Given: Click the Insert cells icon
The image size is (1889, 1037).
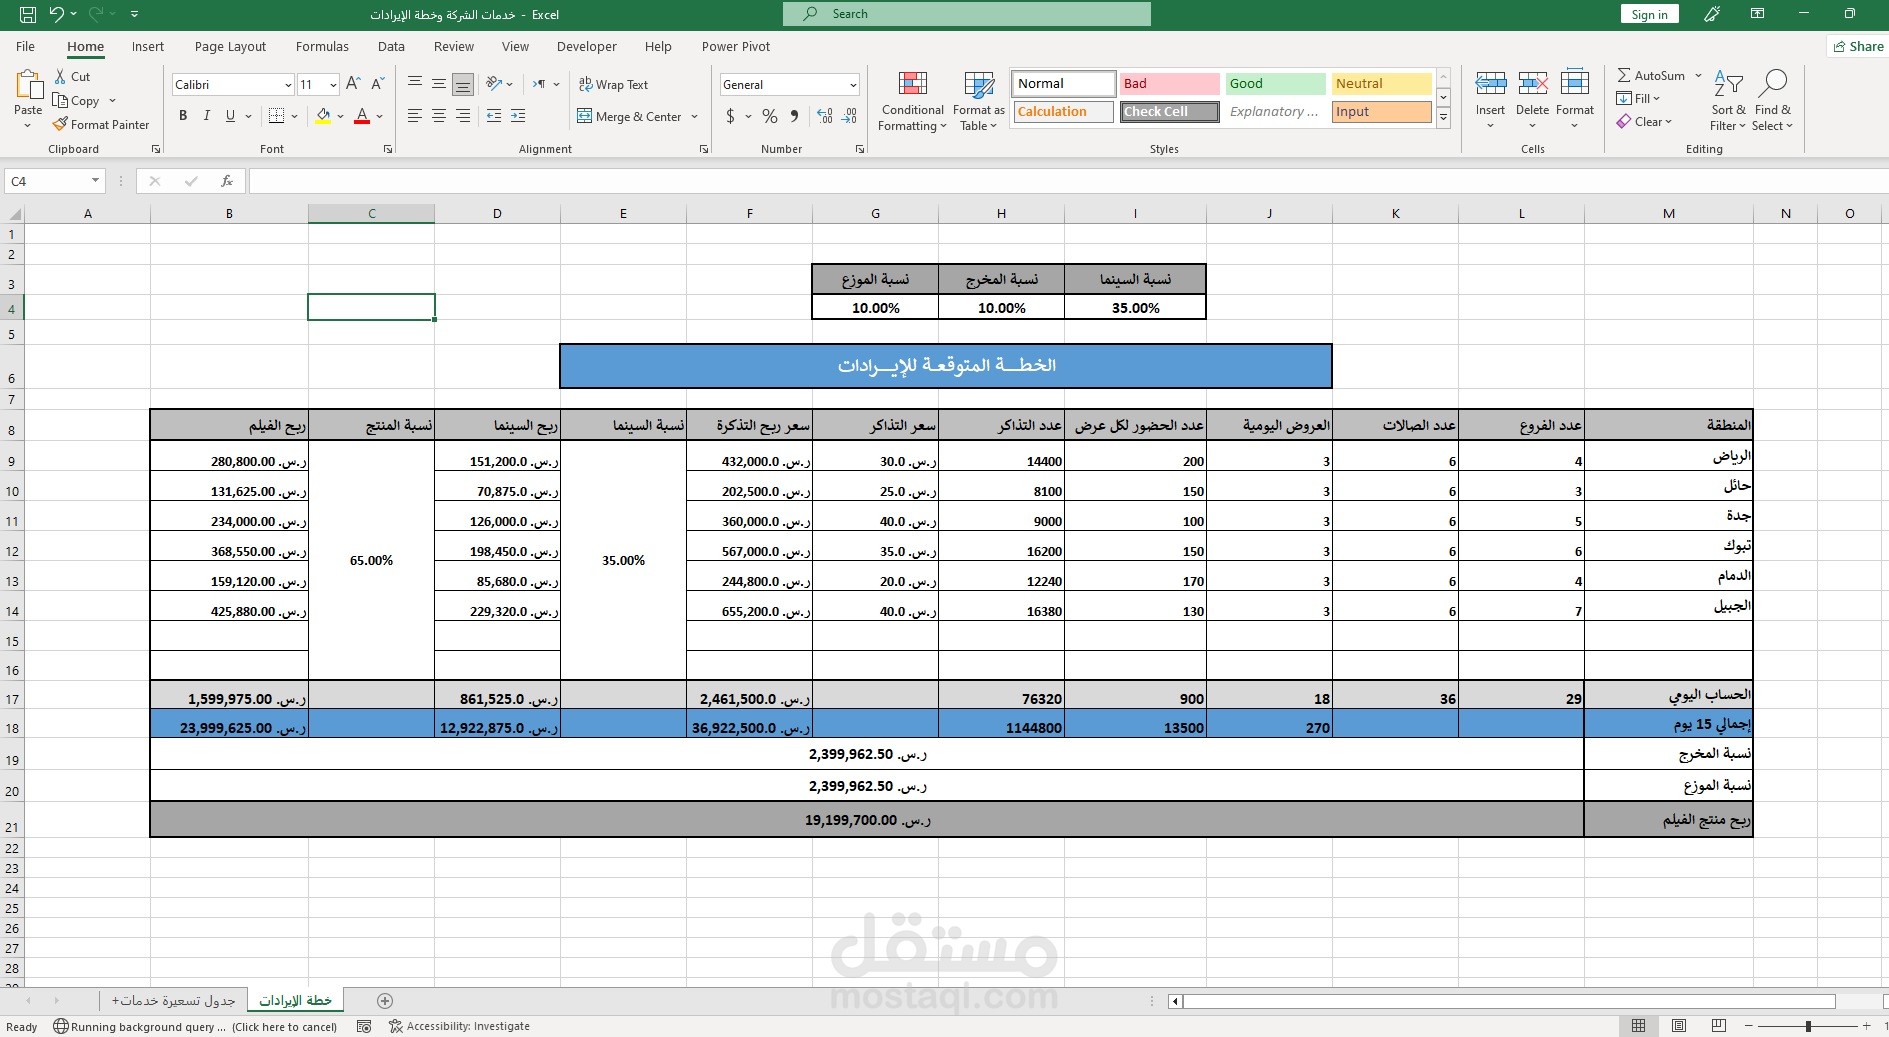Looking at the screenshot, I should coord(1490,83).
